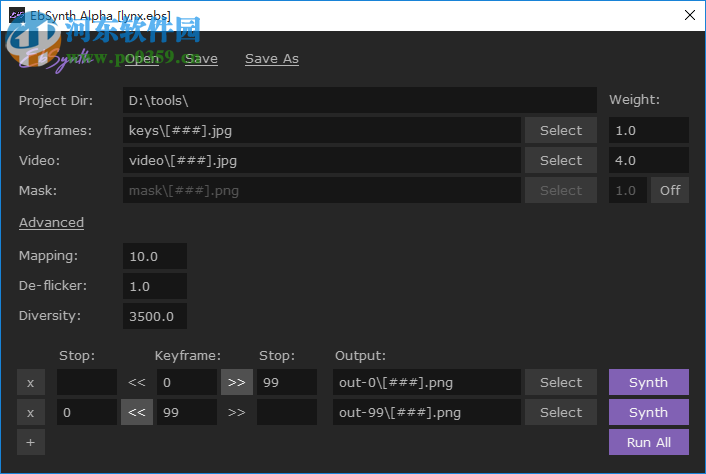Click Synth for the out-99 row

point(649,412)
